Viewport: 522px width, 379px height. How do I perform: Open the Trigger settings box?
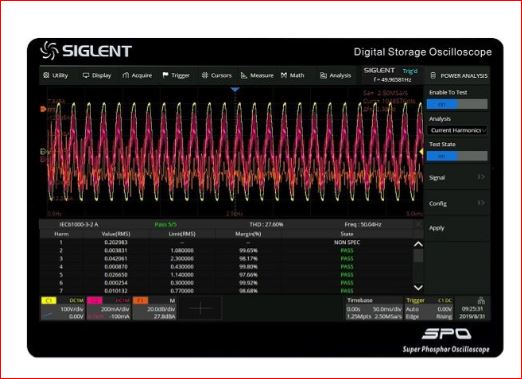(x=429, y=308)
